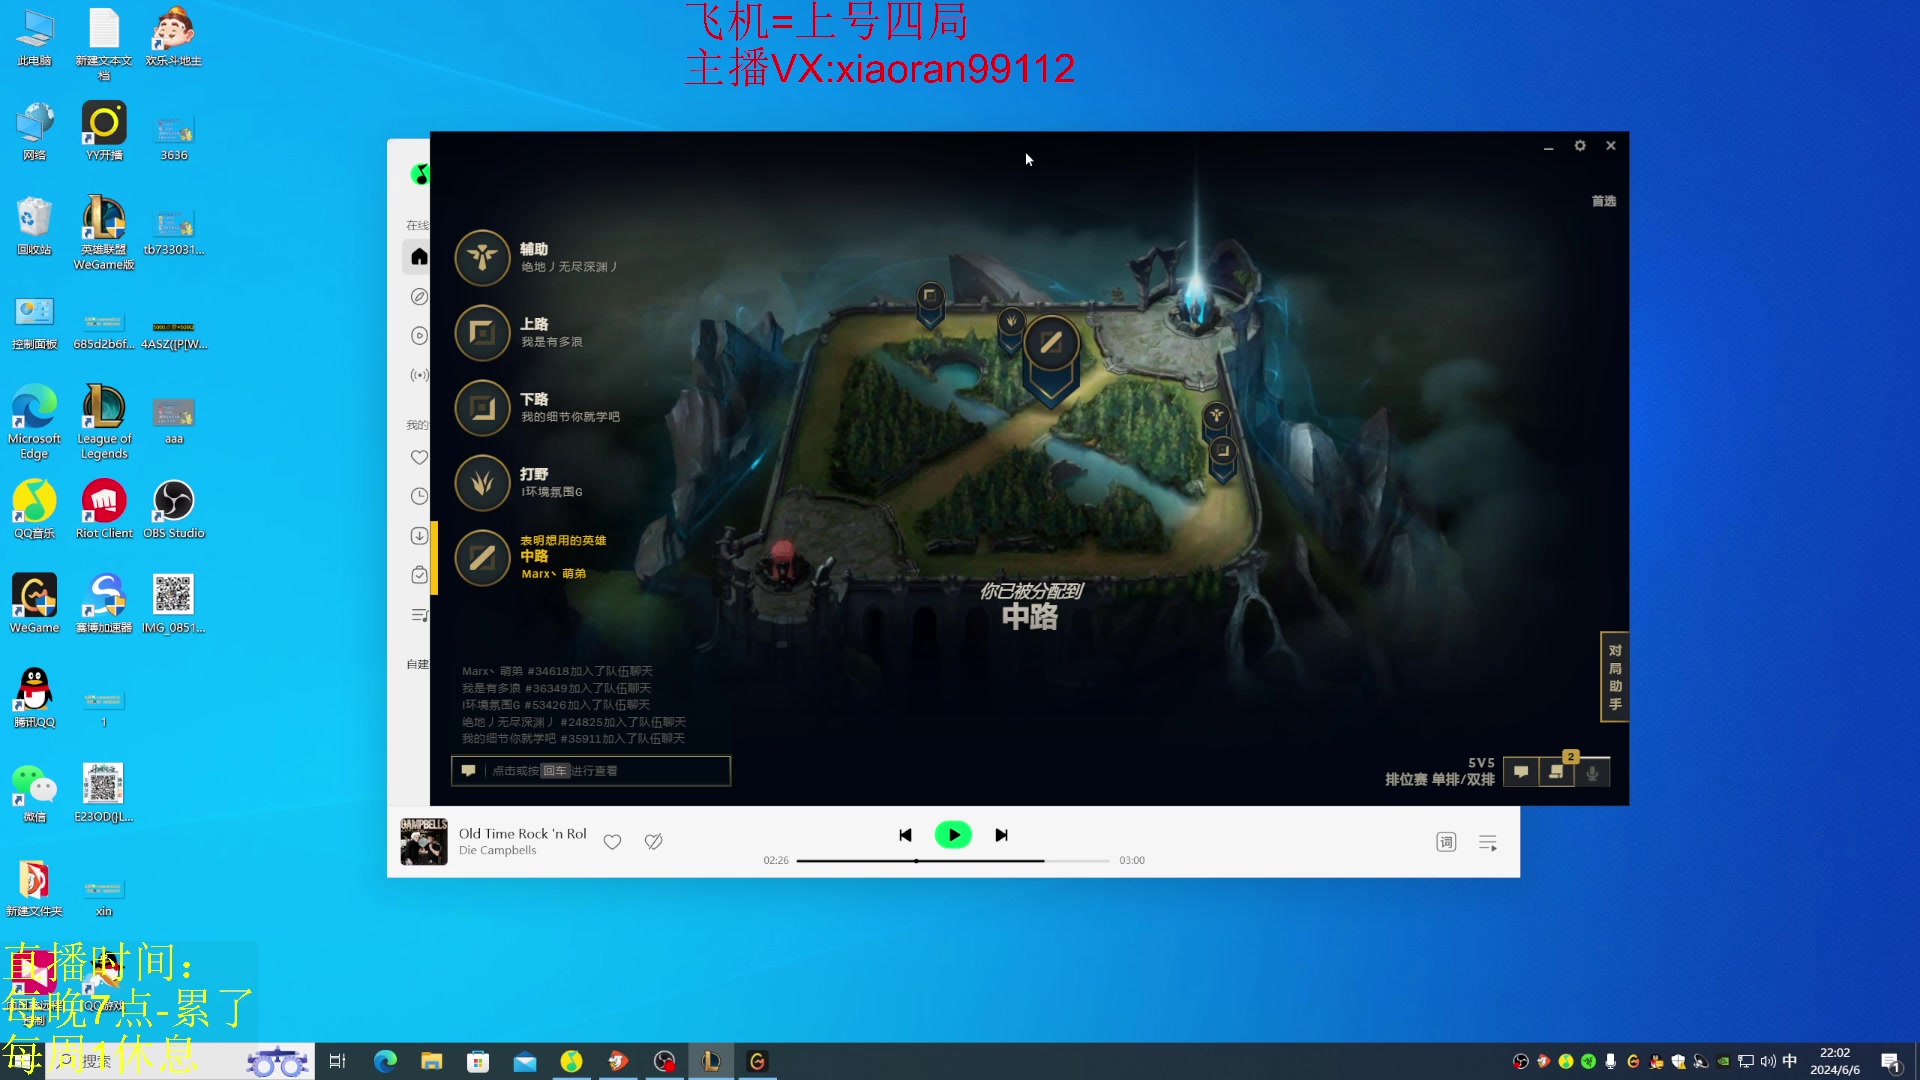Toggle the voice microphone button
This screenshot has height=1080, width=1920.
tap(1593, 772)
